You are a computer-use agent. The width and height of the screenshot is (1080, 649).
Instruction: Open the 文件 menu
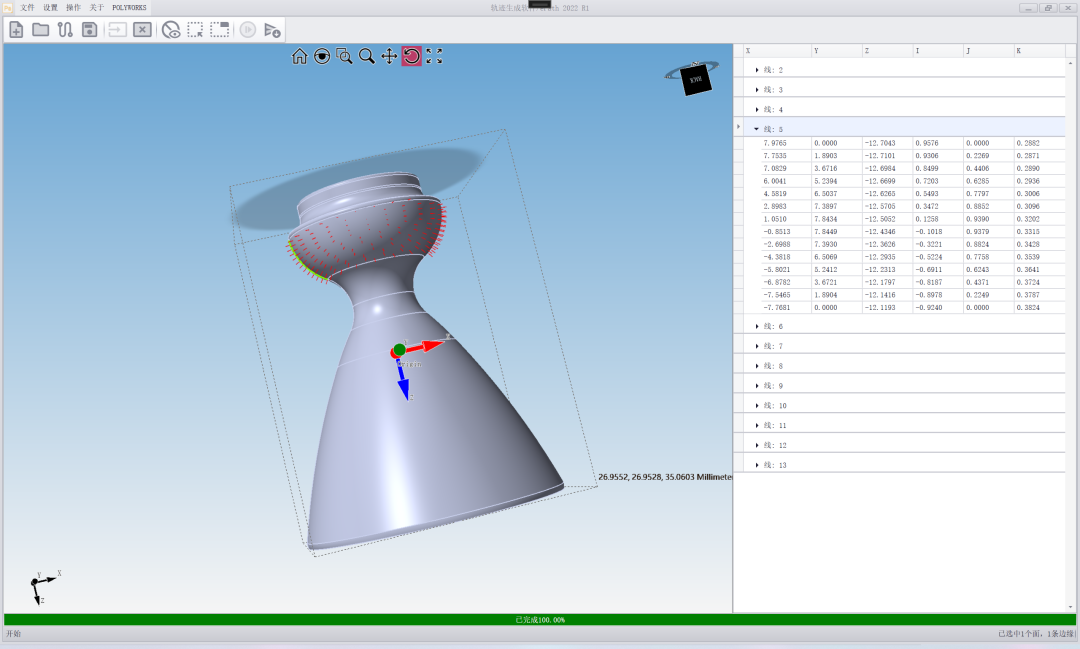pos(27,7)
